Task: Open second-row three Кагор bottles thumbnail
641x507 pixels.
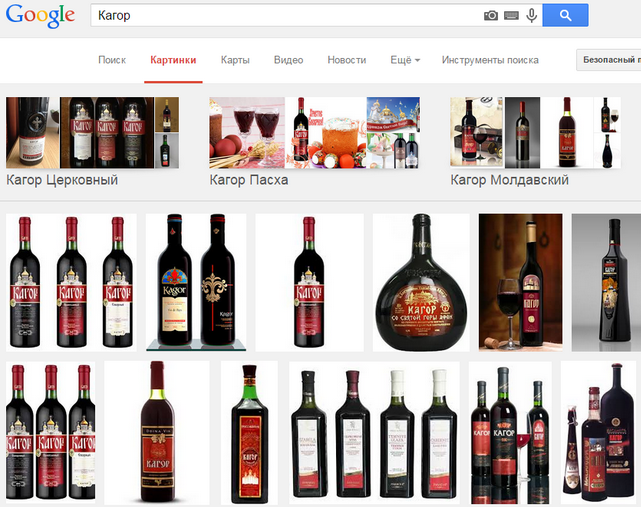Action: coord(51,433)
